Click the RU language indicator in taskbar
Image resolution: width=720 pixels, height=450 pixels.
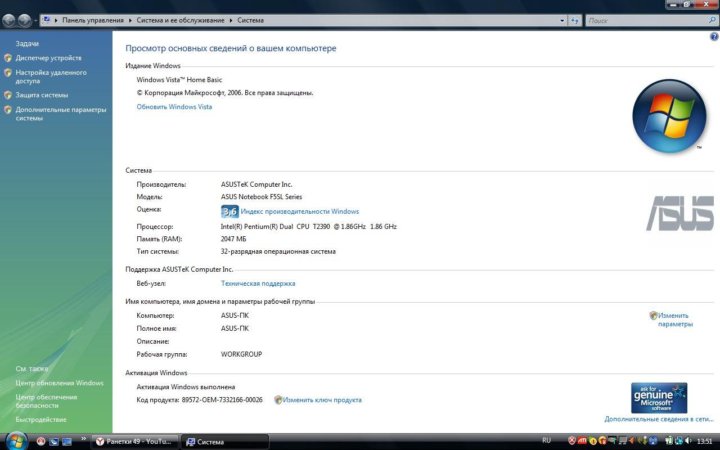tap(546, 440)
